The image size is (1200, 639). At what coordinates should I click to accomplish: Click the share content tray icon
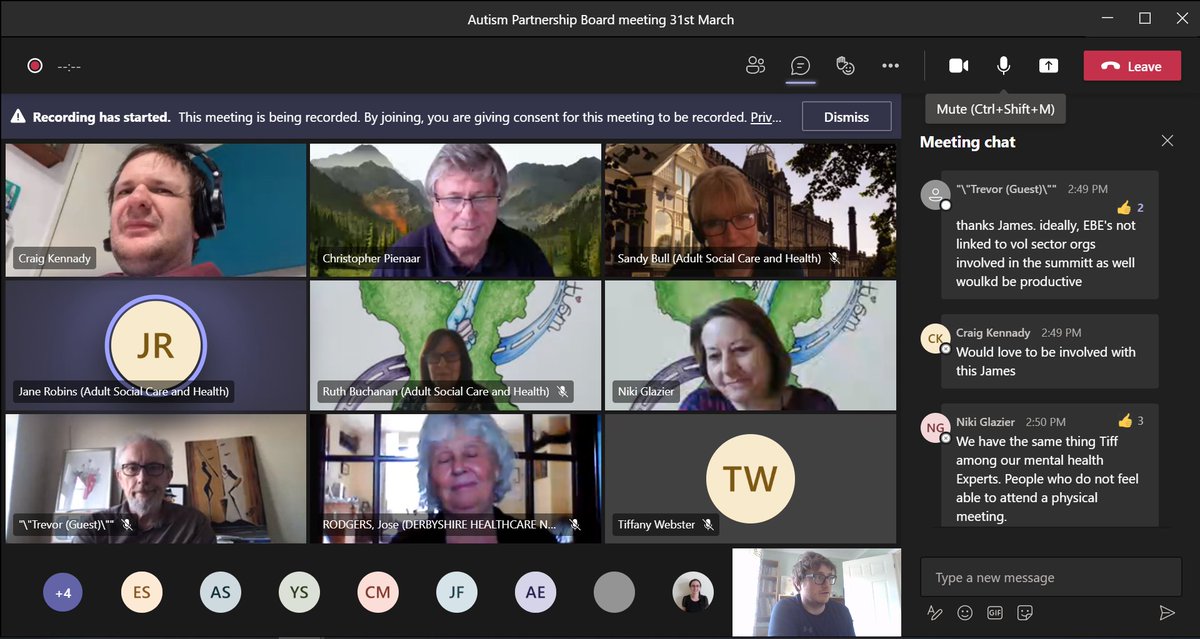tap(1048, 66)
